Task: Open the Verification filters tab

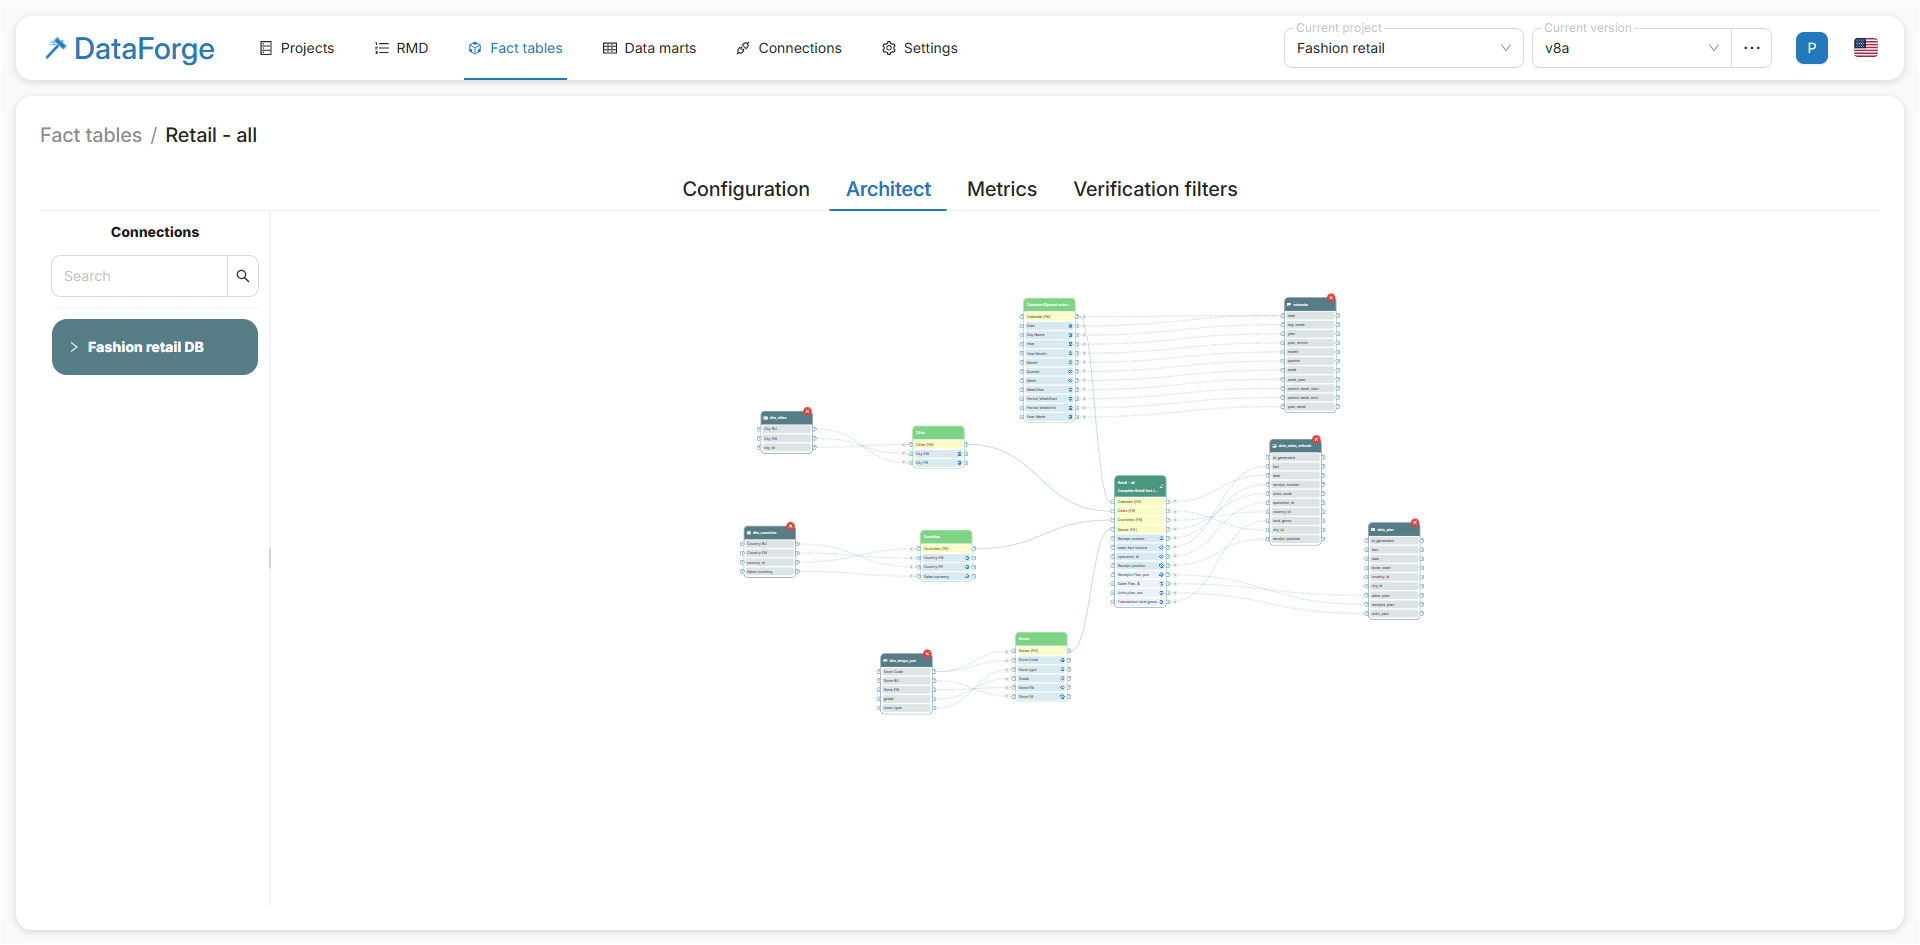Action: [1154, 189]
